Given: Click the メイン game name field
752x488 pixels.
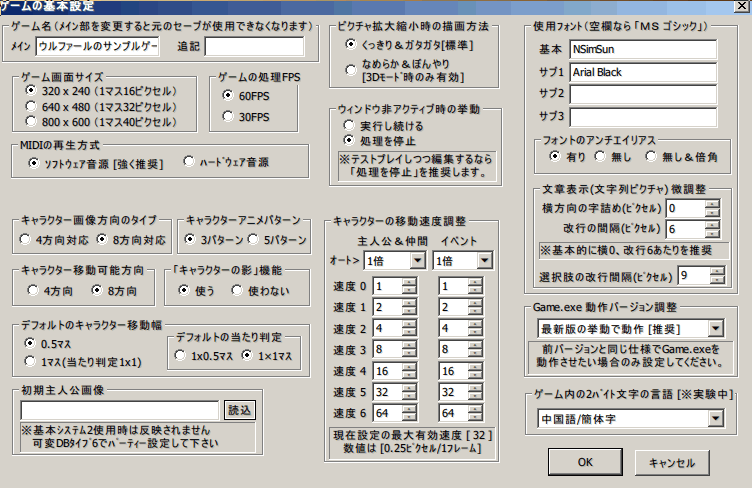Looking at the screenshot, I should pos(97,46).
